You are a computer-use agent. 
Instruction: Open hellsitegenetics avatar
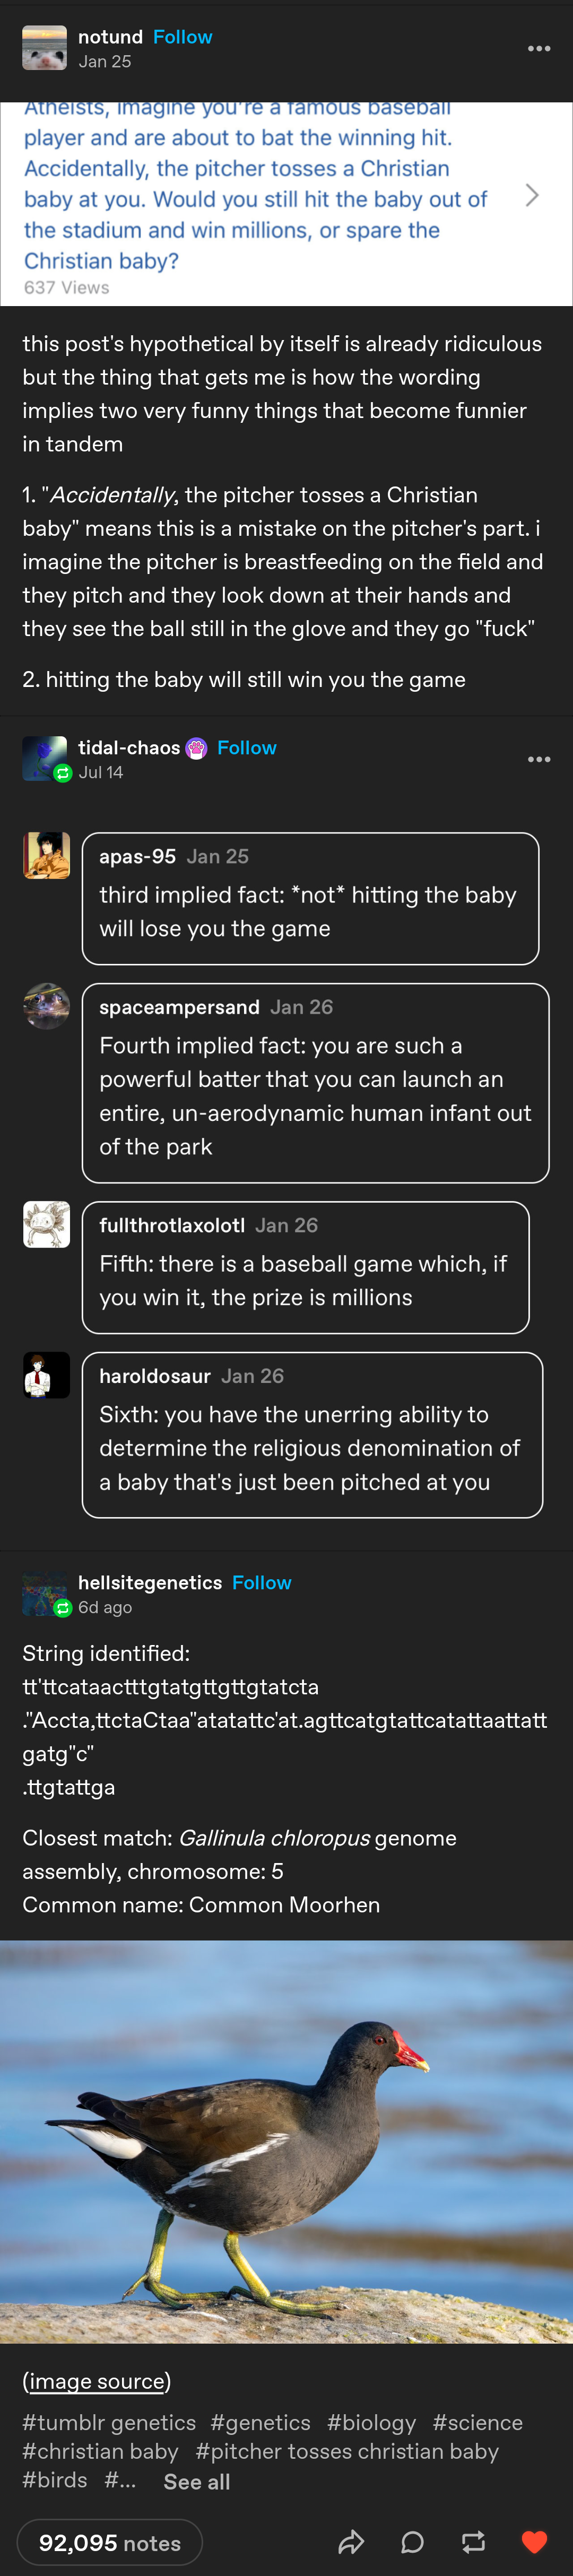coord(45,1593)
